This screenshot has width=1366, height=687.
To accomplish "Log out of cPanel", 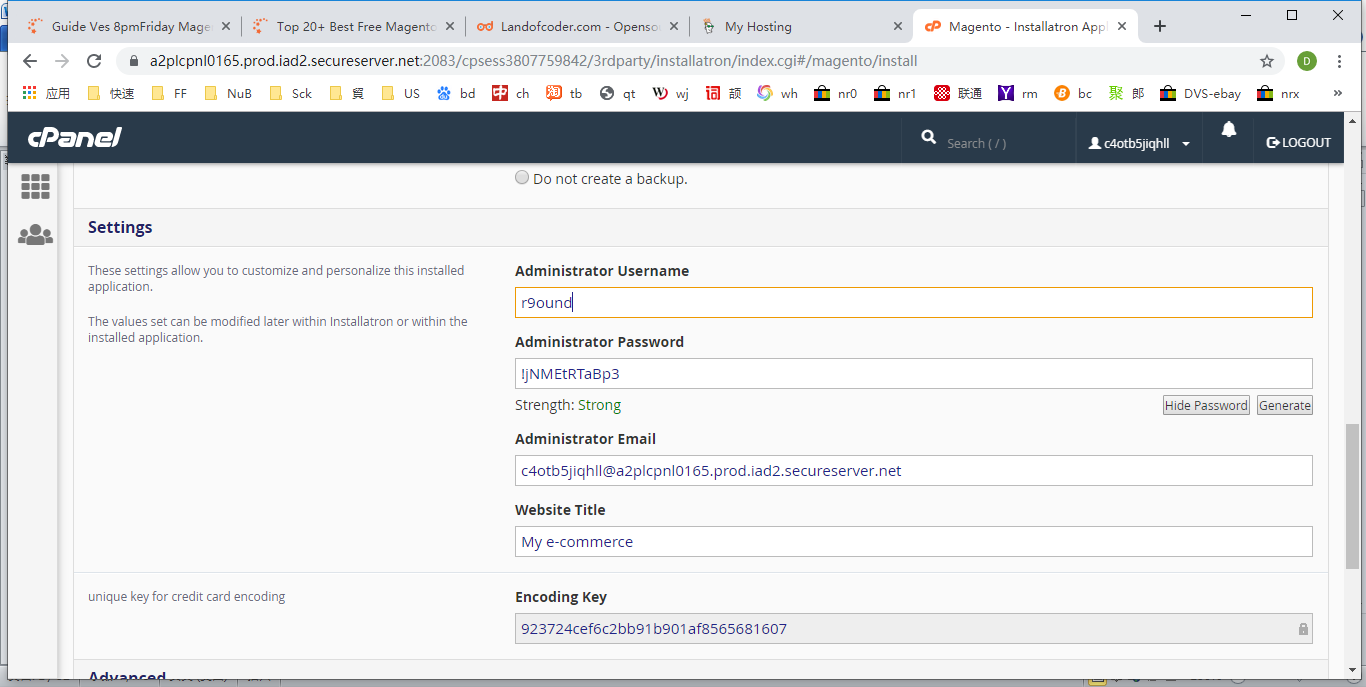I will (1299, 143).
